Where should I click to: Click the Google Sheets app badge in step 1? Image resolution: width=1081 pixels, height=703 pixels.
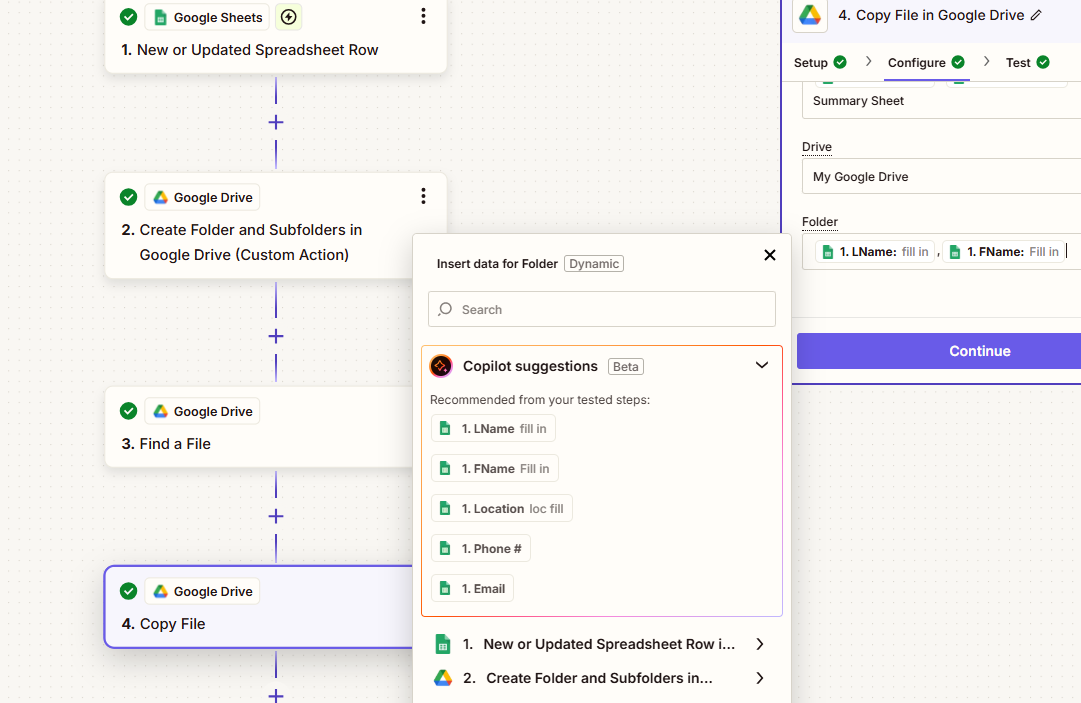(x=208, y=17)
